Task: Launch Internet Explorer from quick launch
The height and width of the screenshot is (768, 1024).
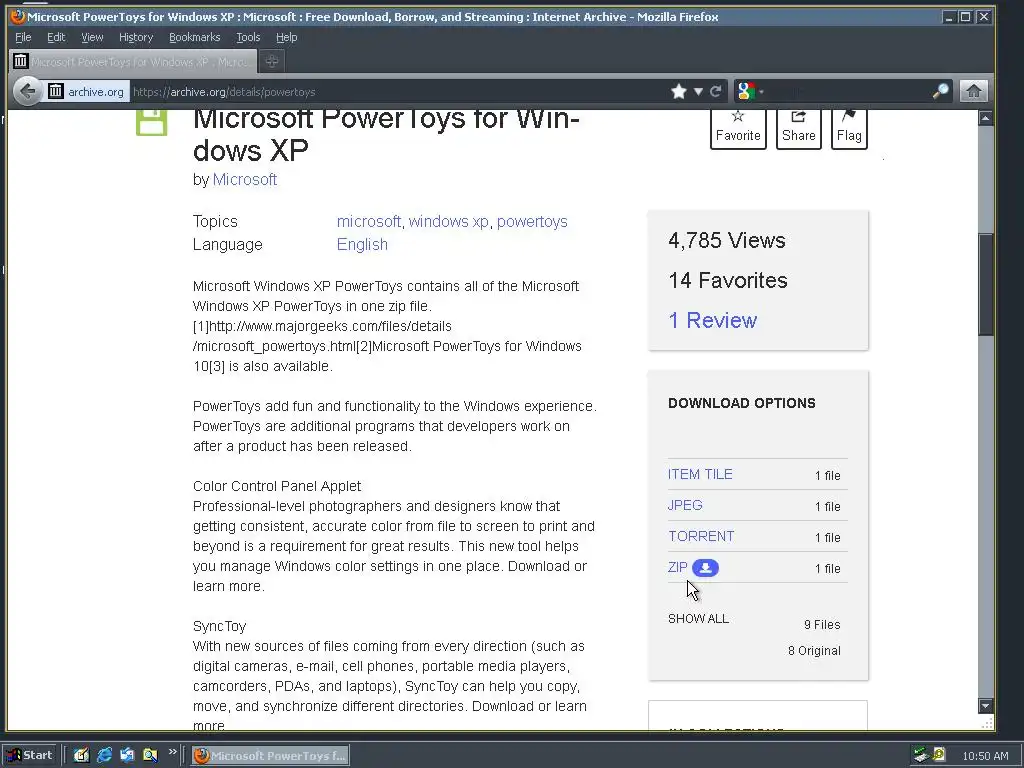Action: (104, 756)
